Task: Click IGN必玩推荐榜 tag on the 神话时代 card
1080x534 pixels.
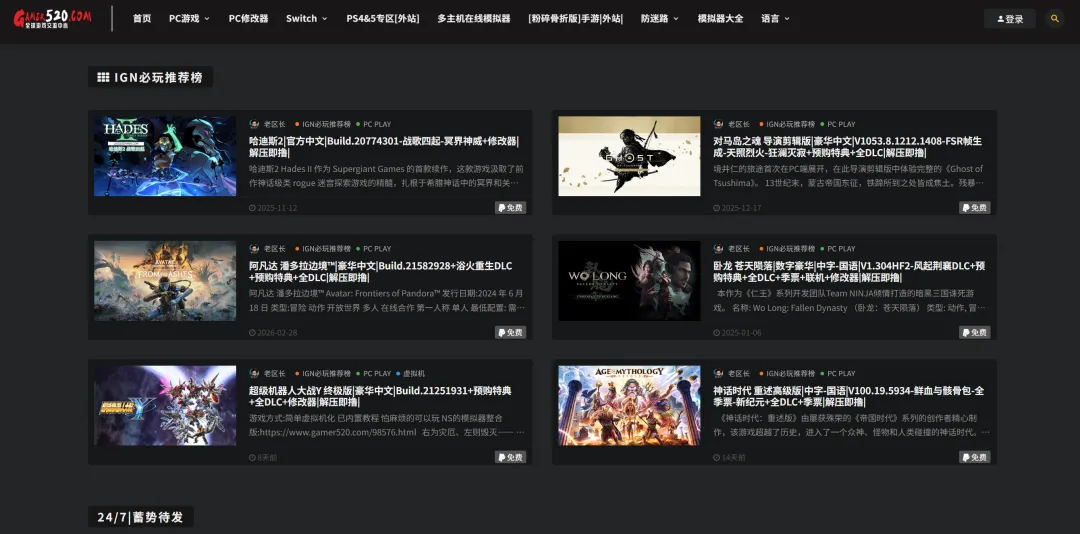Action: tap(787, 373)
